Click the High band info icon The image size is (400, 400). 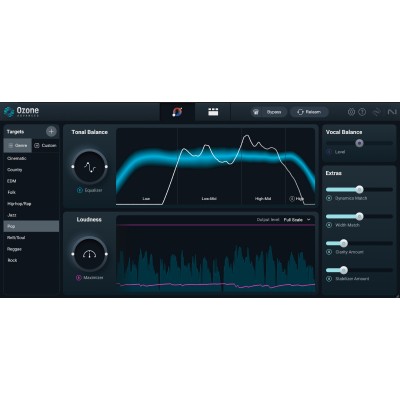[292, 199]
